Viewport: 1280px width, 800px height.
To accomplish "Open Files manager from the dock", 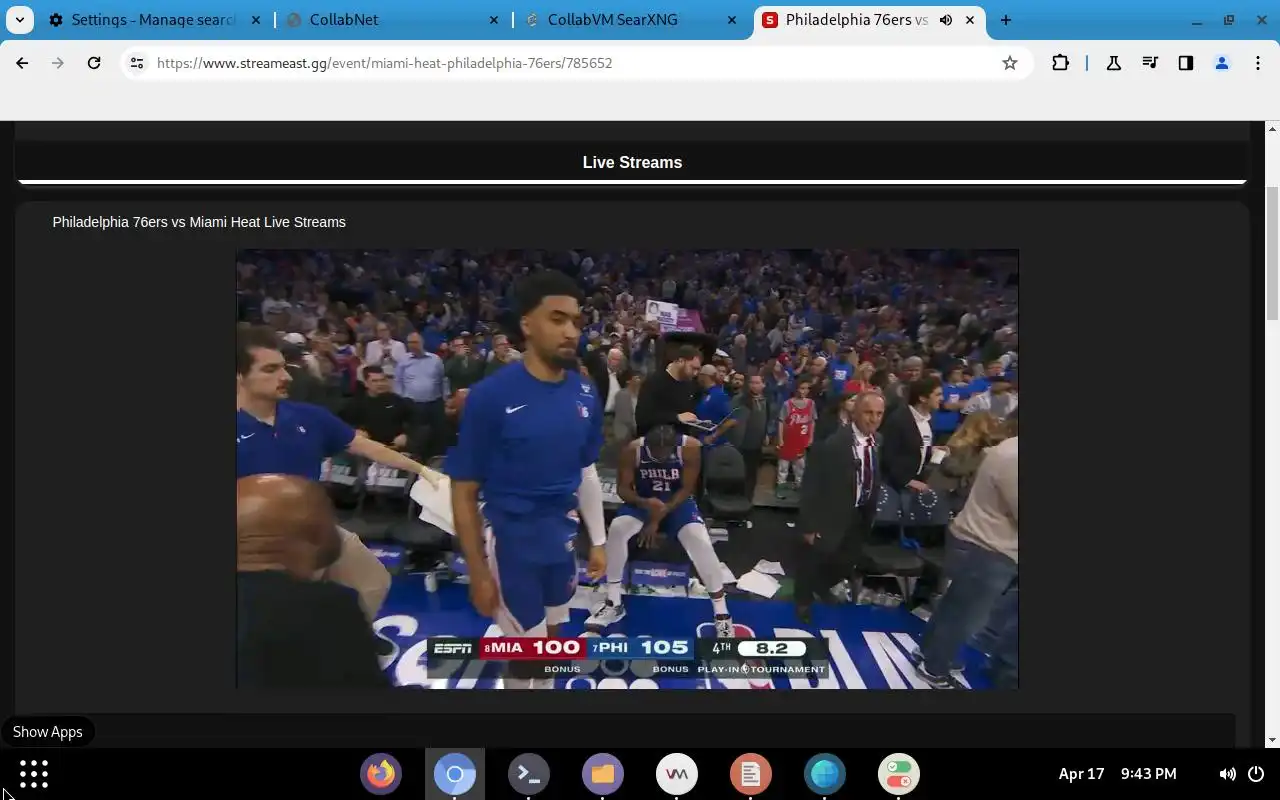I will pos(603,774).
